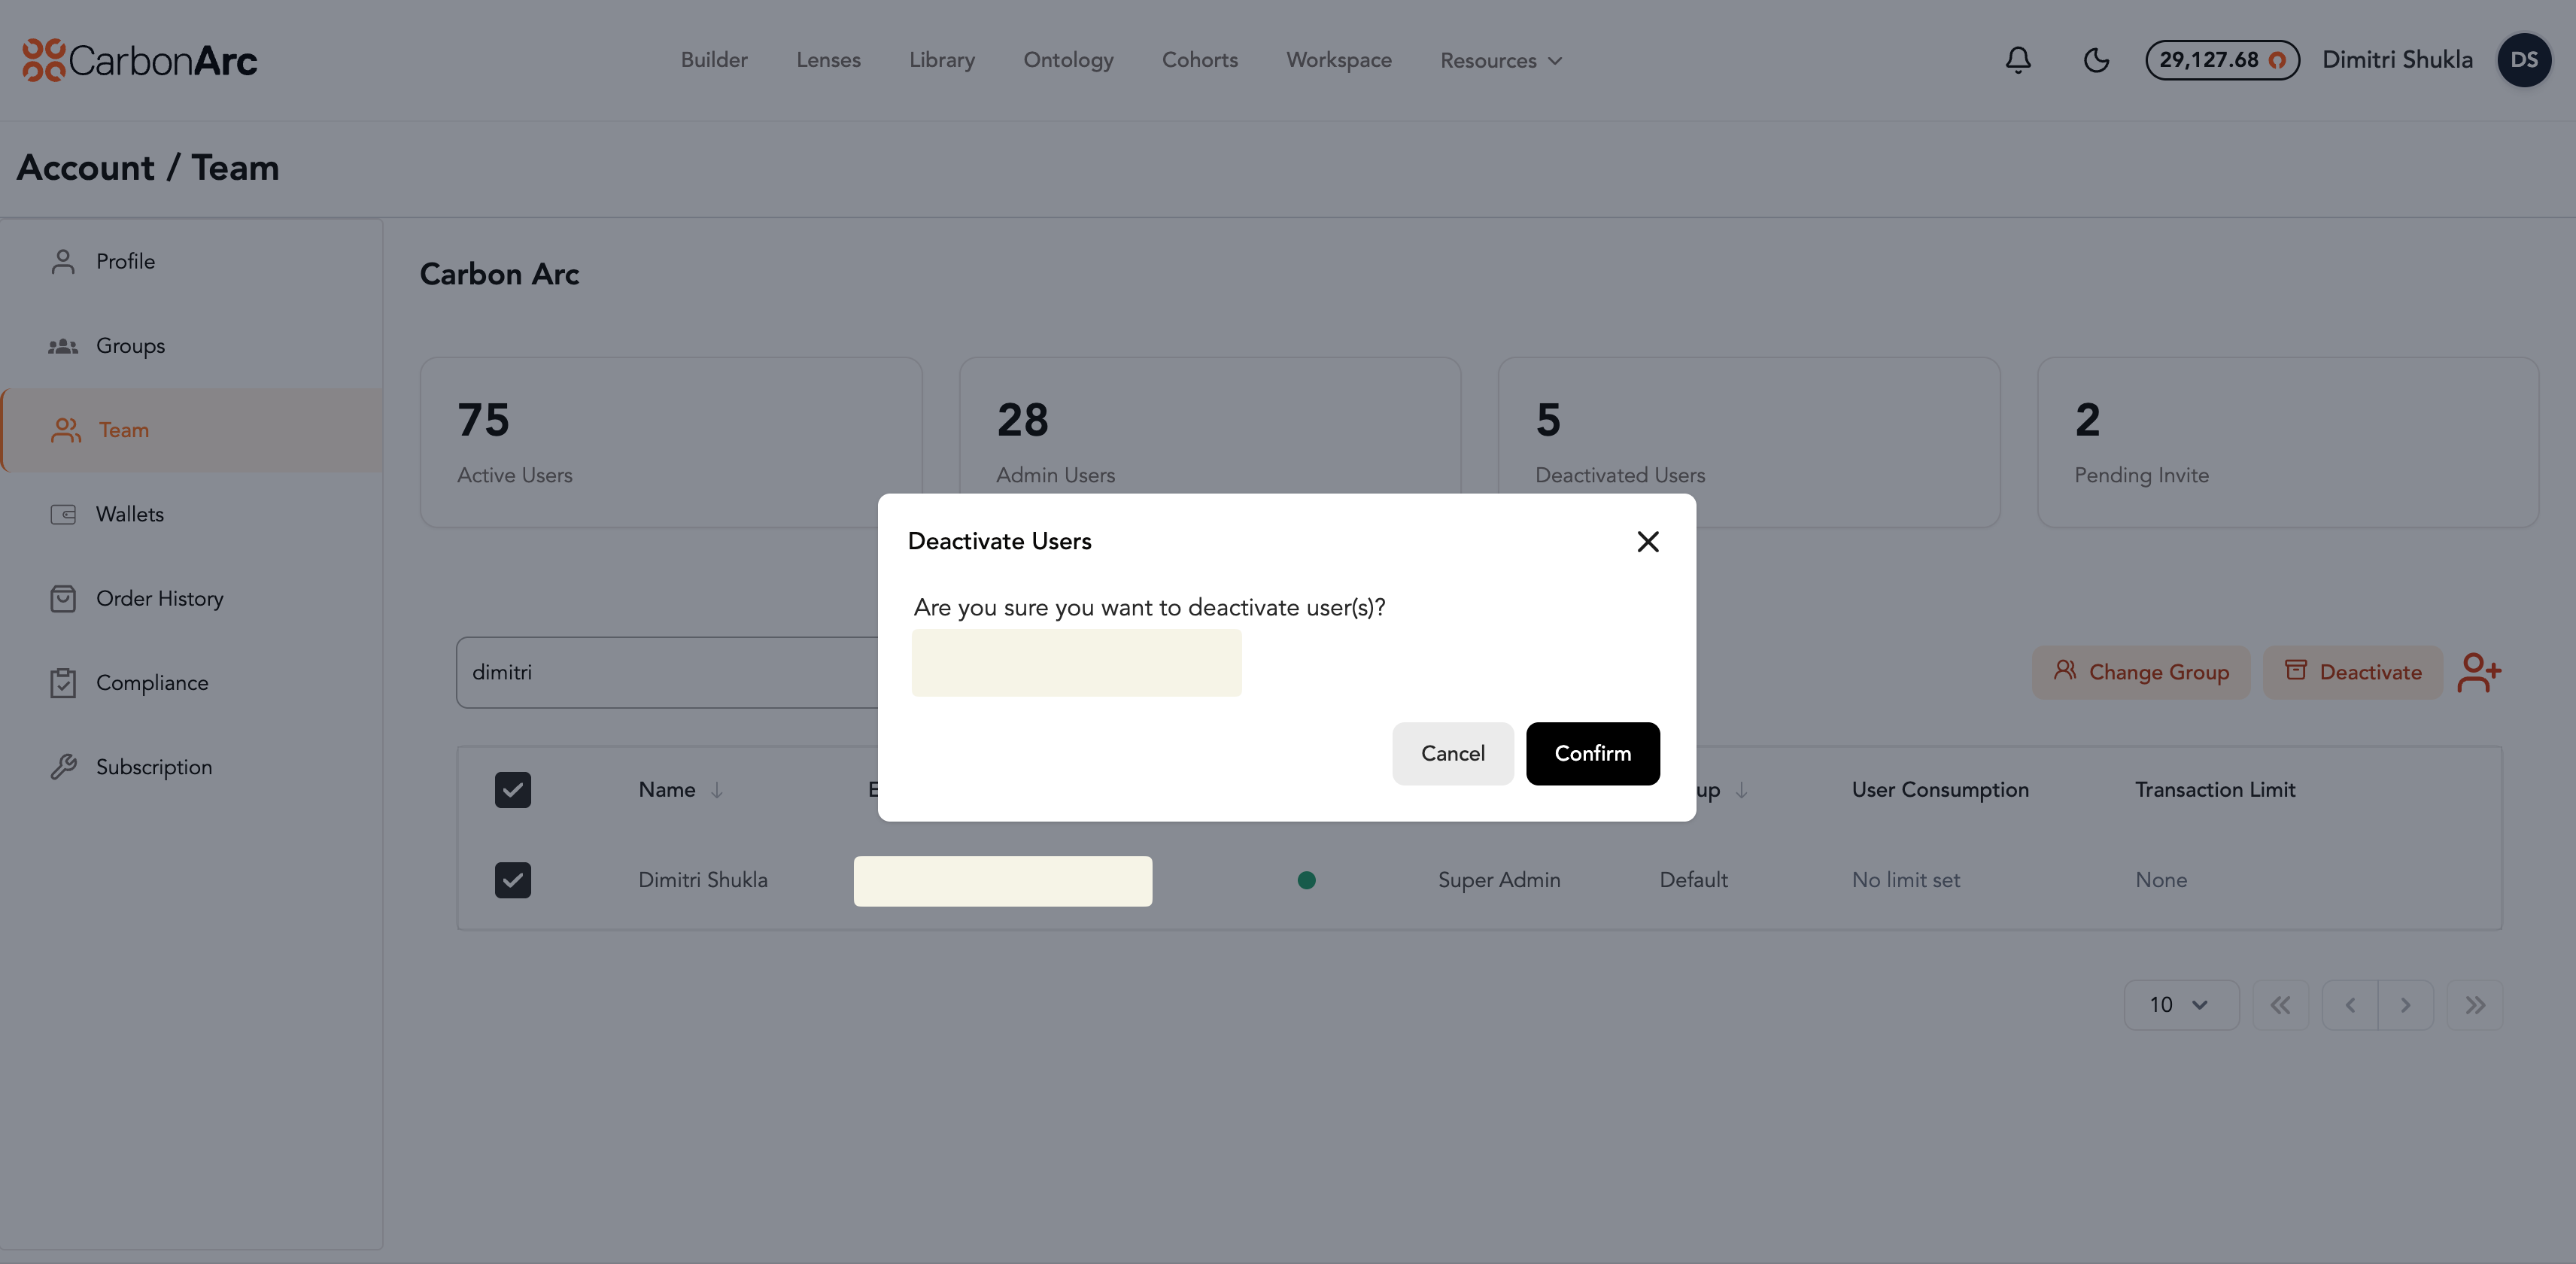The height and width of the screenshot is (1264, 2576).
Task: Go to next page arrow
Action: click(x=2405, y=1005)
